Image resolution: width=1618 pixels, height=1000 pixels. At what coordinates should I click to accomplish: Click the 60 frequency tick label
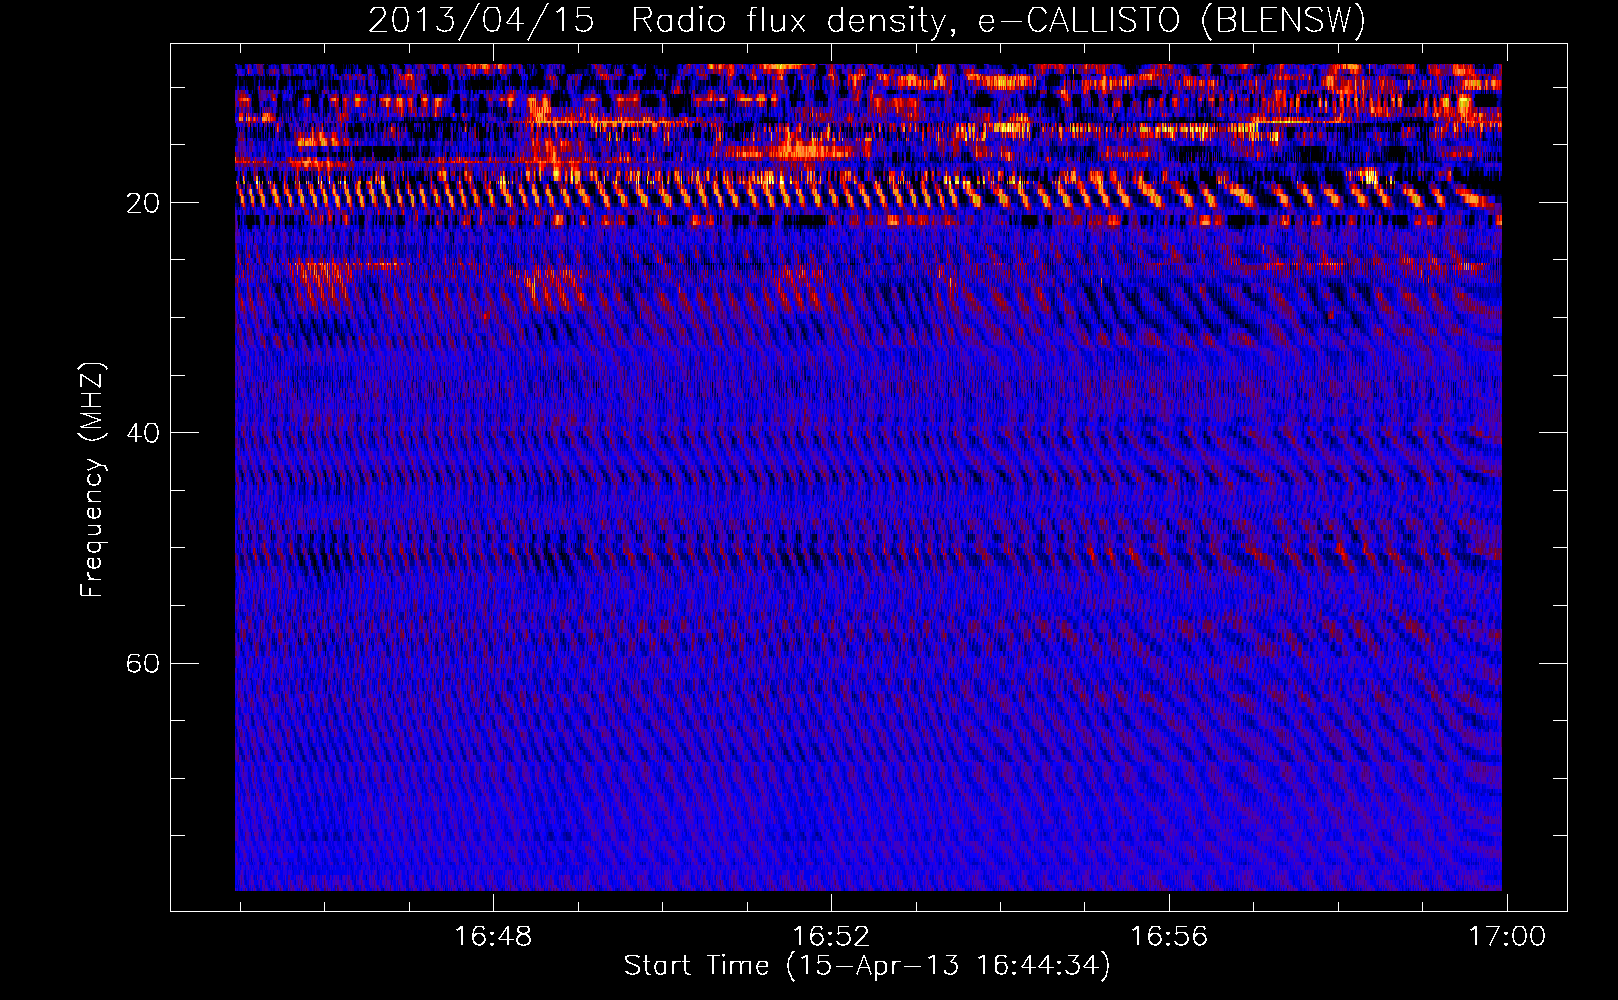143,663
